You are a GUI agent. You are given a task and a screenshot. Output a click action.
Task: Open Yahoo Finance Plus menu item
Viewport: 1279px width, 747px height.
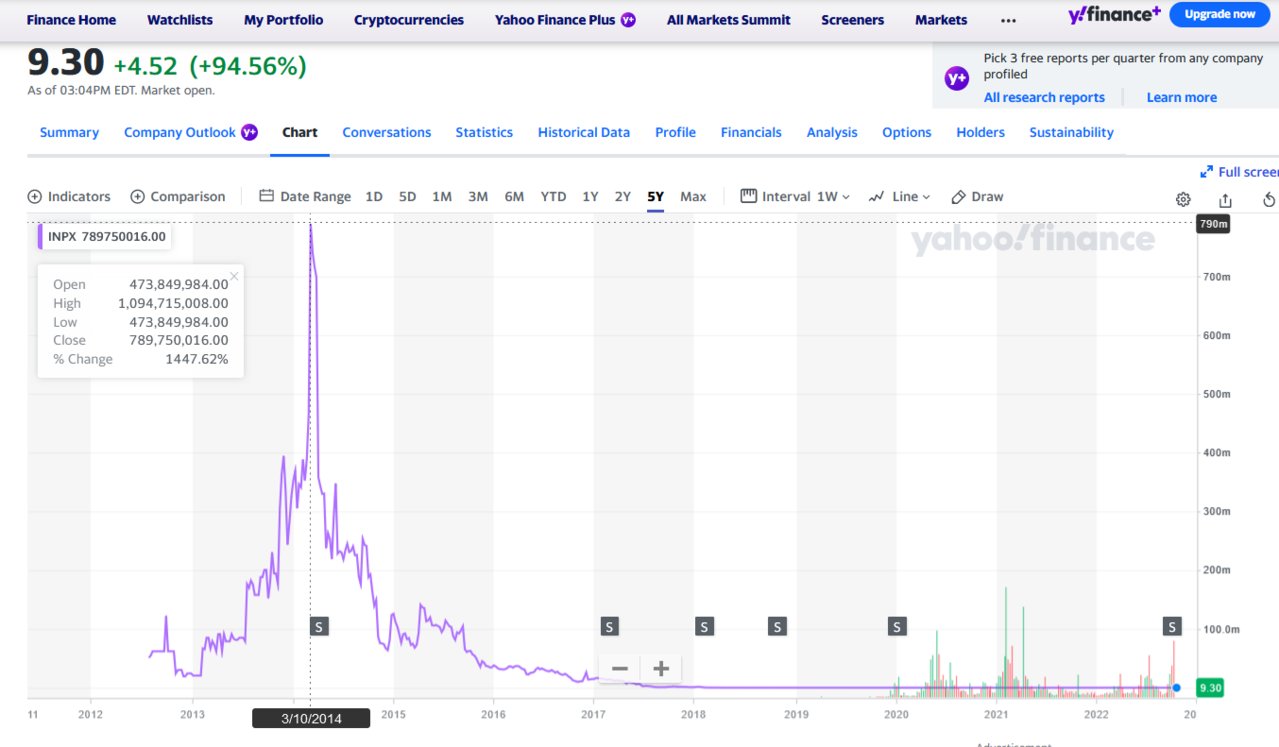tap(565, 20)
